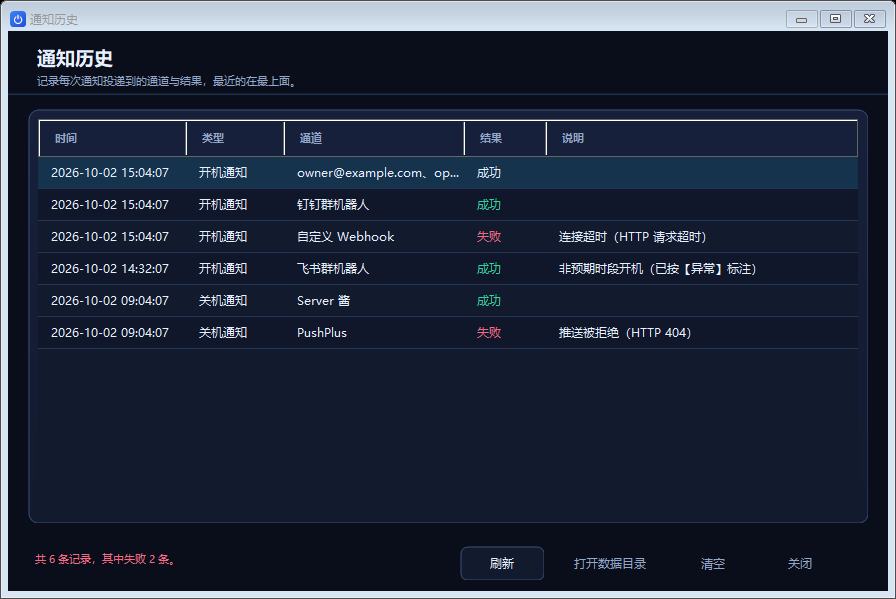Maximize the 通知历史 window
Screen dimensions: 896x599
pos(835,19)
